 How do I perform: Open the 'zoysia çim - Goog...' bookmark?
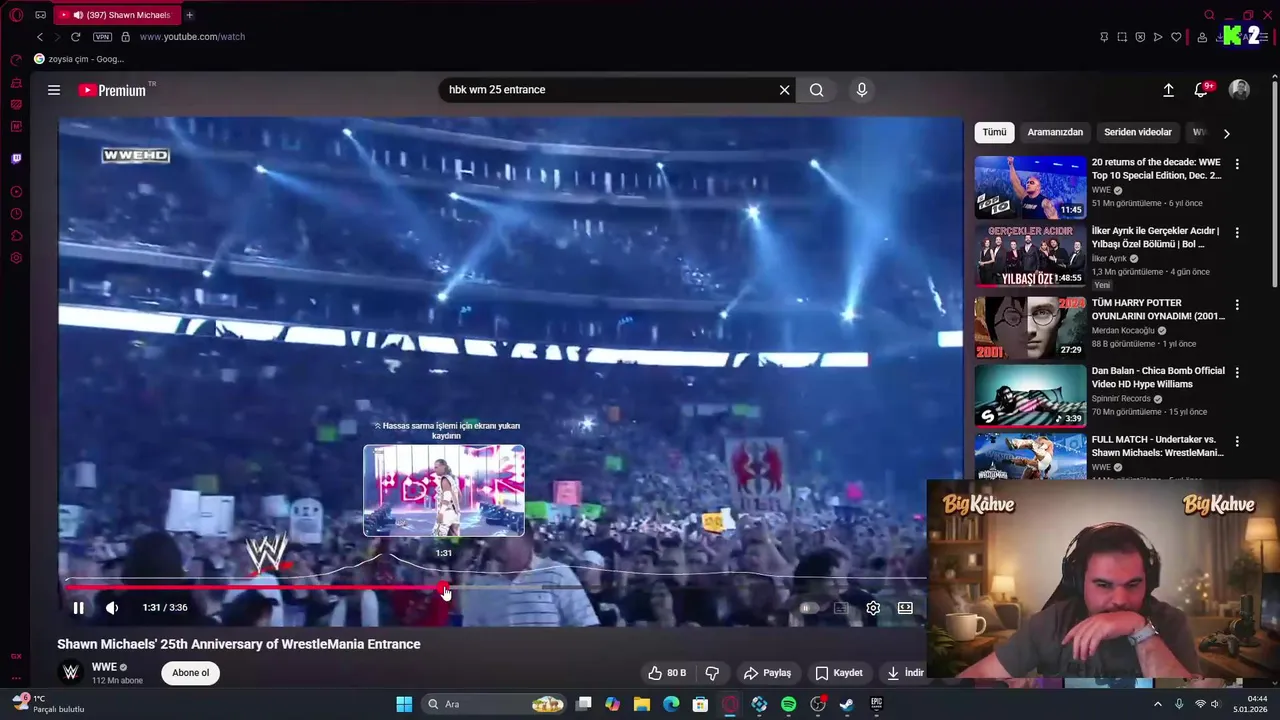79,59
